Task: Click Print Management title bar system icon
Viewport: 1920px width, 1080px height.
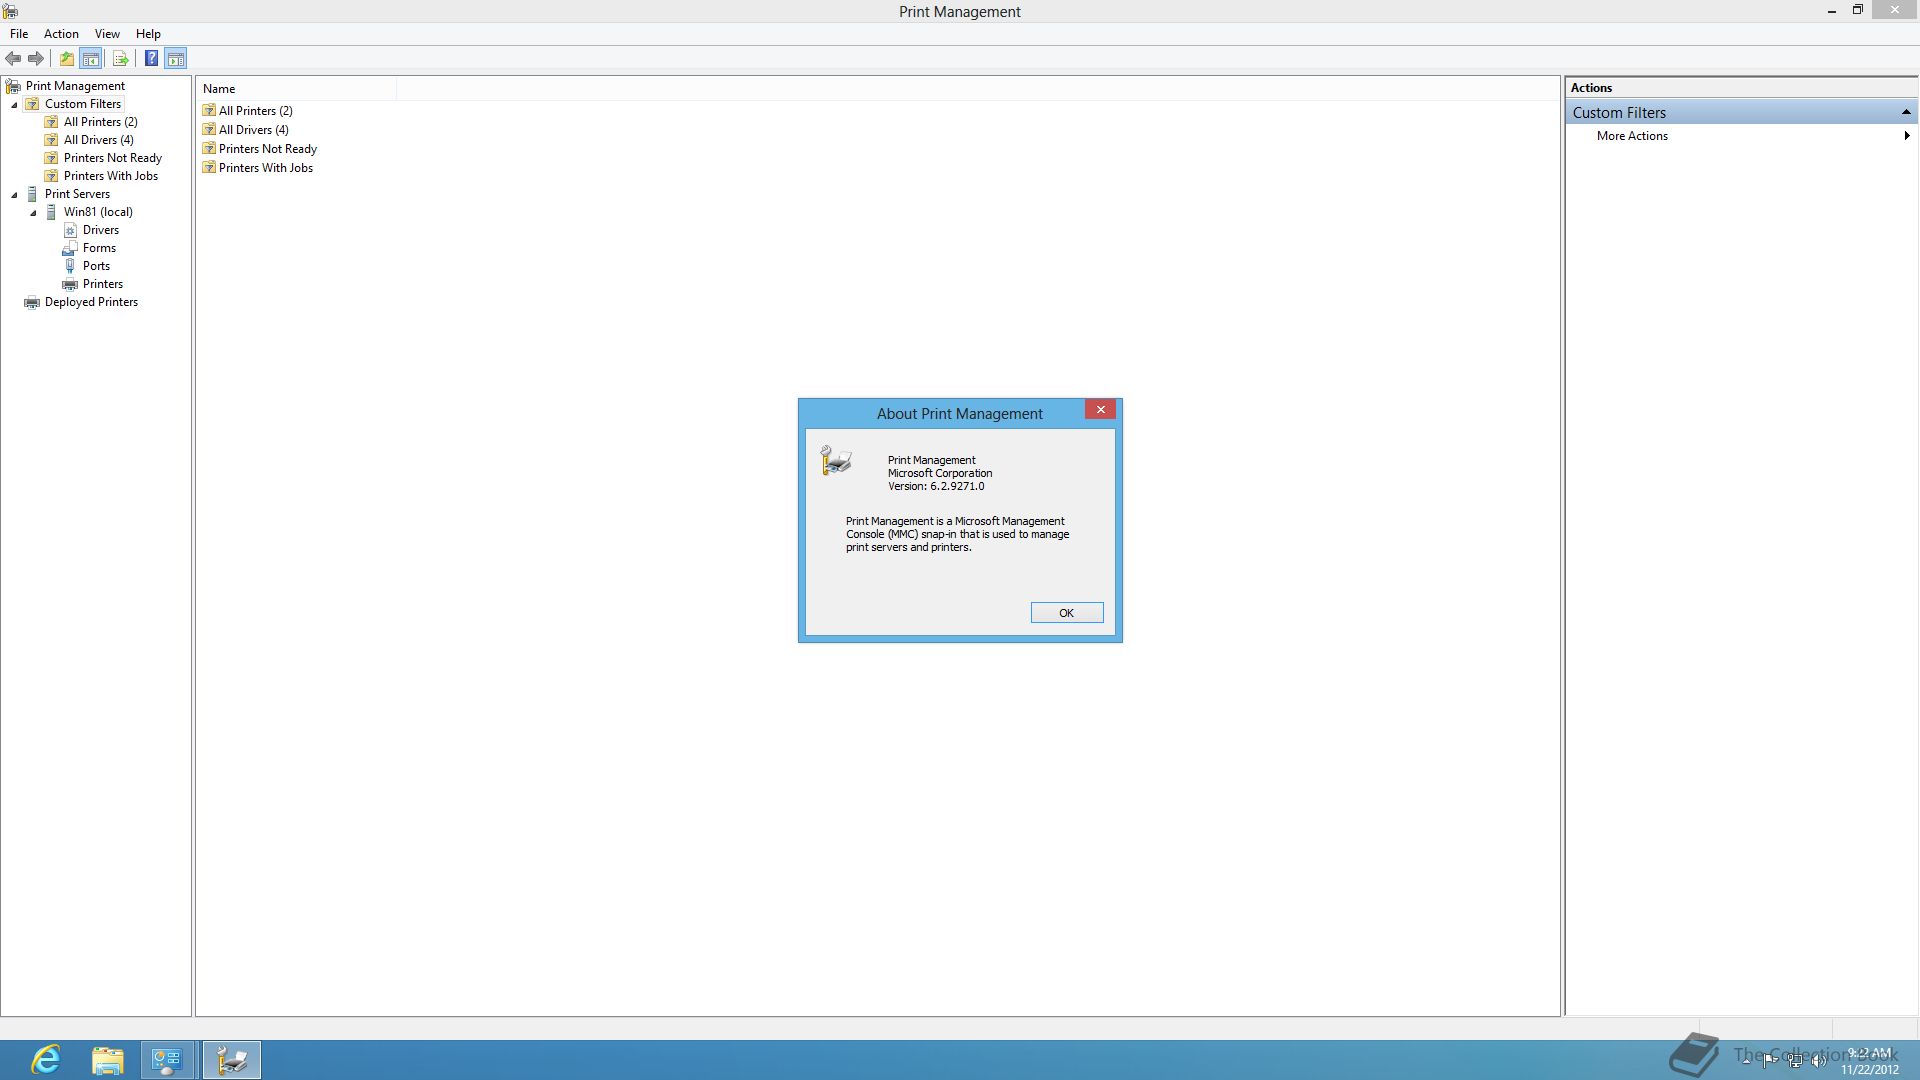Action: (10, 11)
